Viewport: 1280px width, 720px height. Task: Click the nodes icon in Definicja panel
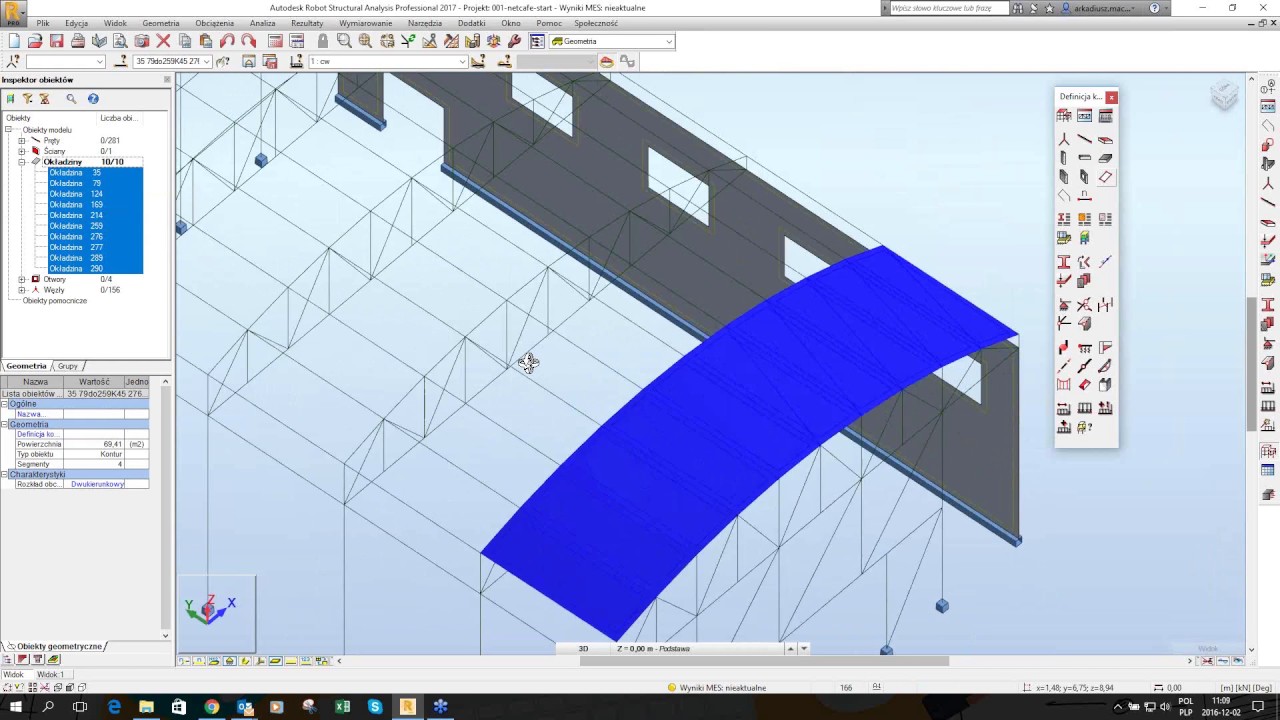(x=1064, y=139)
